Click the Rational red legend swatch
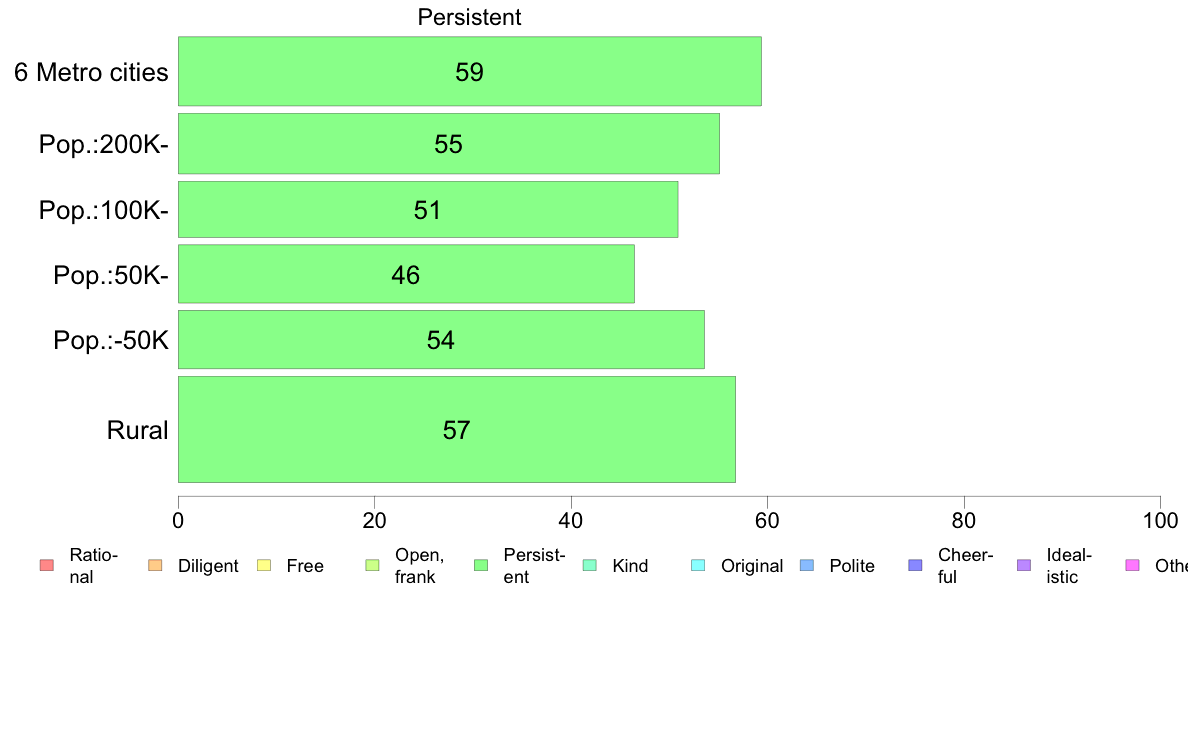This screenshot has height=736, width=1188. coord(47,565)
